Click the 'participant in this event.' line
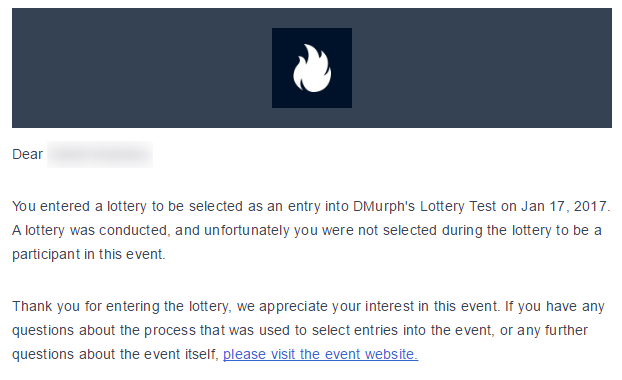622x380 pixels. click(x=89, y=254)
